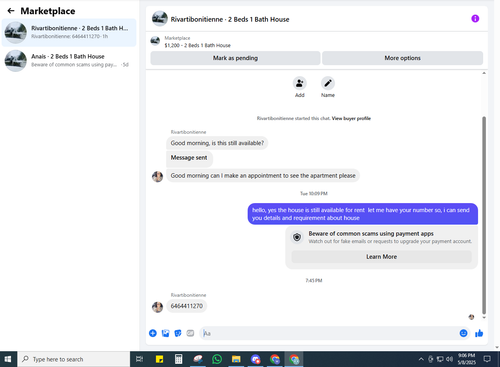Click the $1,200 listing thumbnail

155,41
